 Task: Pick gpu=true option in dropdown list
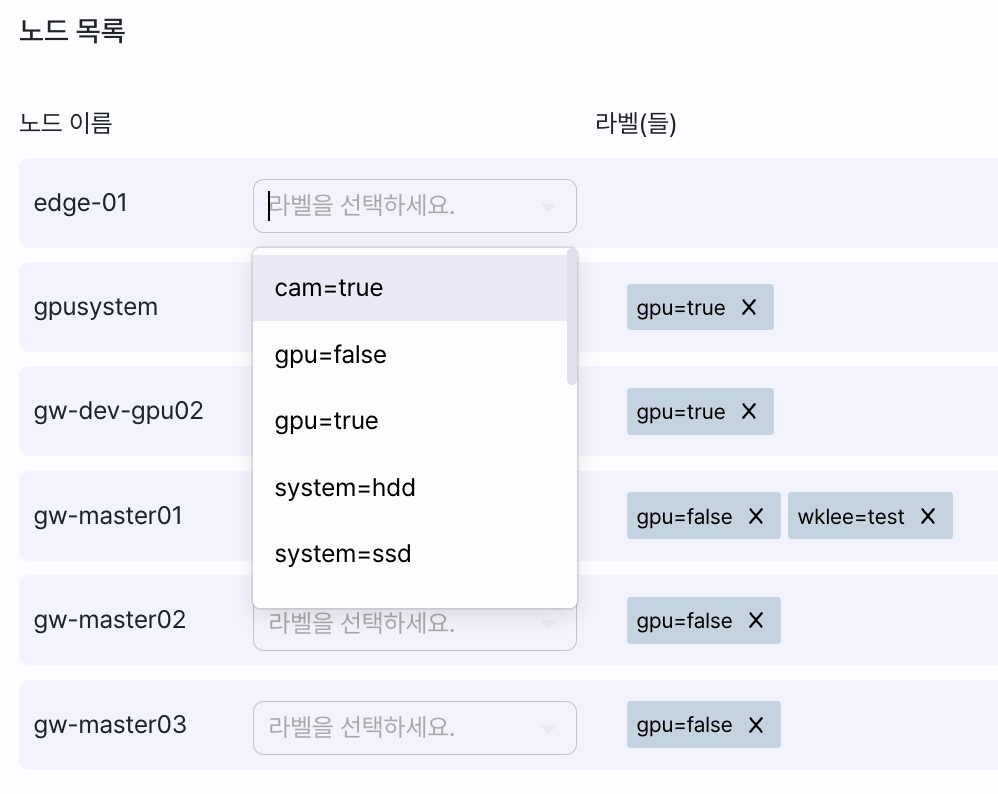point(410,421)
